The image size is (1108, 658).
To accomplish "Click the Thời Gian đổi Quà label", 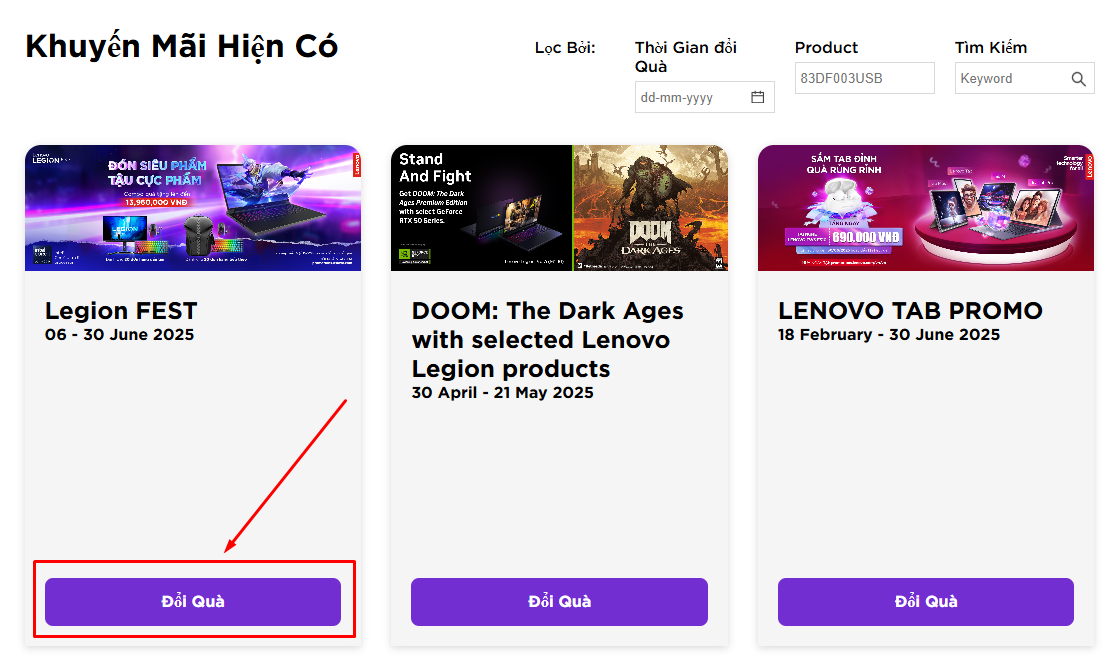I will (x=685, y=57).
